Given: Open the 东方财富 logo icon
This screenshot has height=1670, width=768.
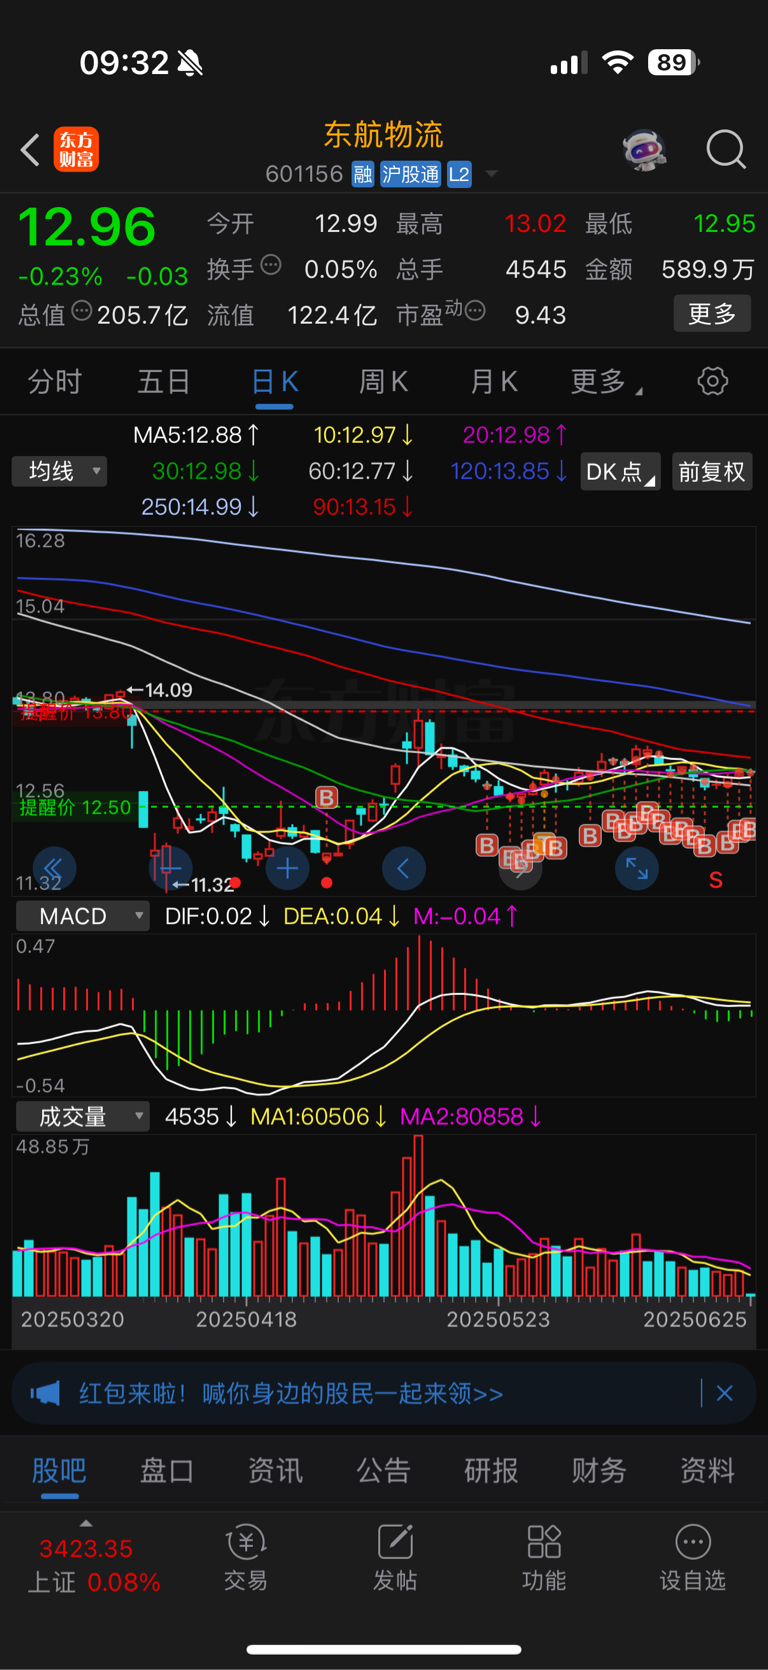Looking at the screenshot, I should click(x=76, y=150).
